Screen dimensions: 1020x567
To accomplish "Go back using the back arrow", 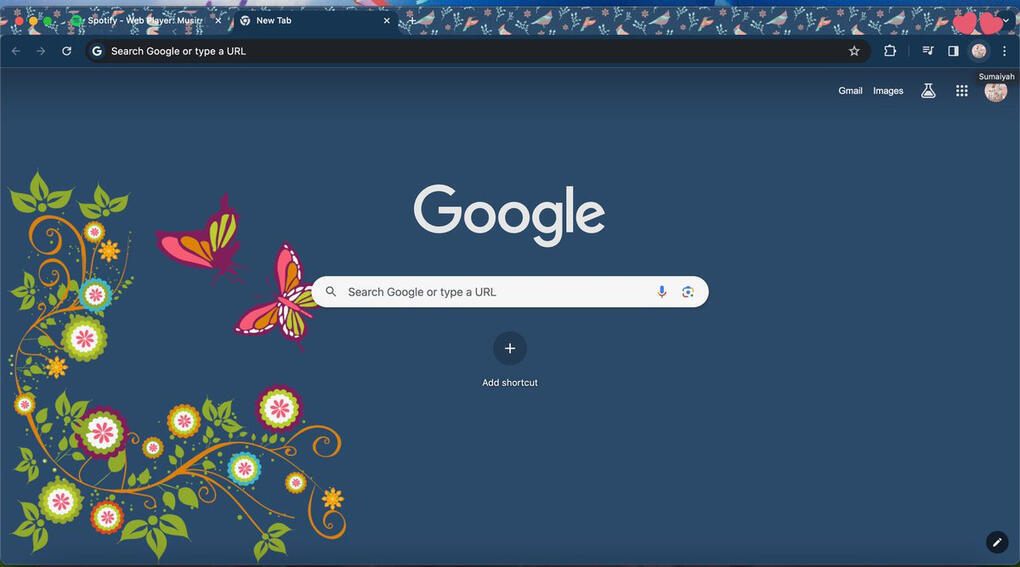I will 16,51.
